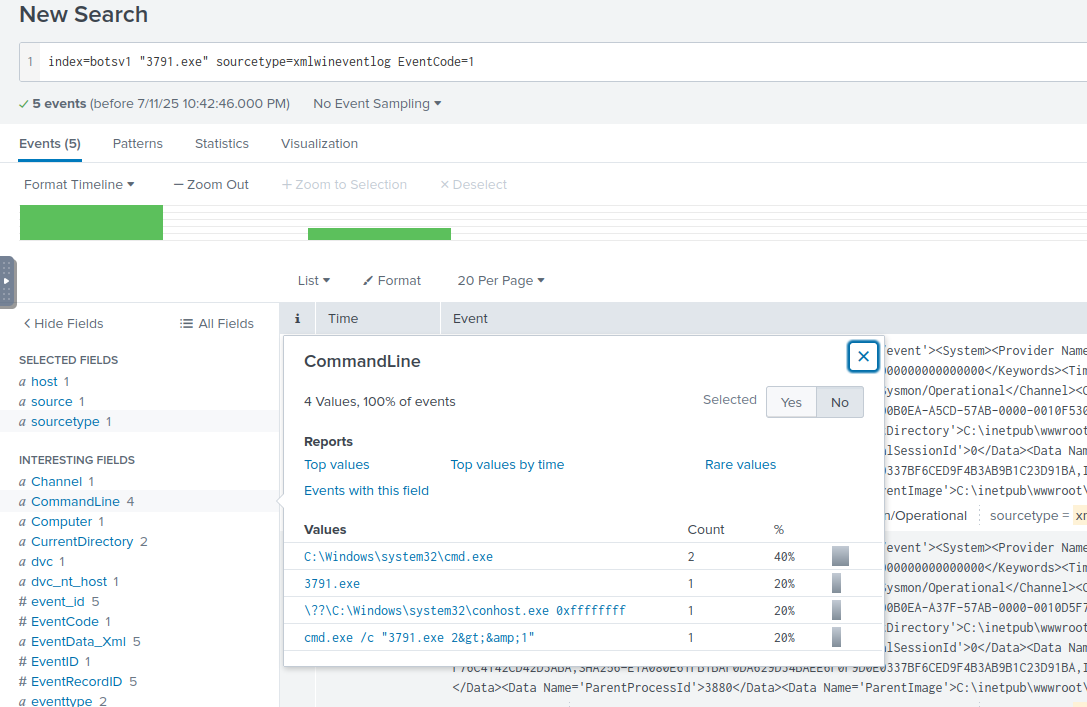Open the No Event Sampling dropdown
1087x707 pixels.
click(377, 103)
